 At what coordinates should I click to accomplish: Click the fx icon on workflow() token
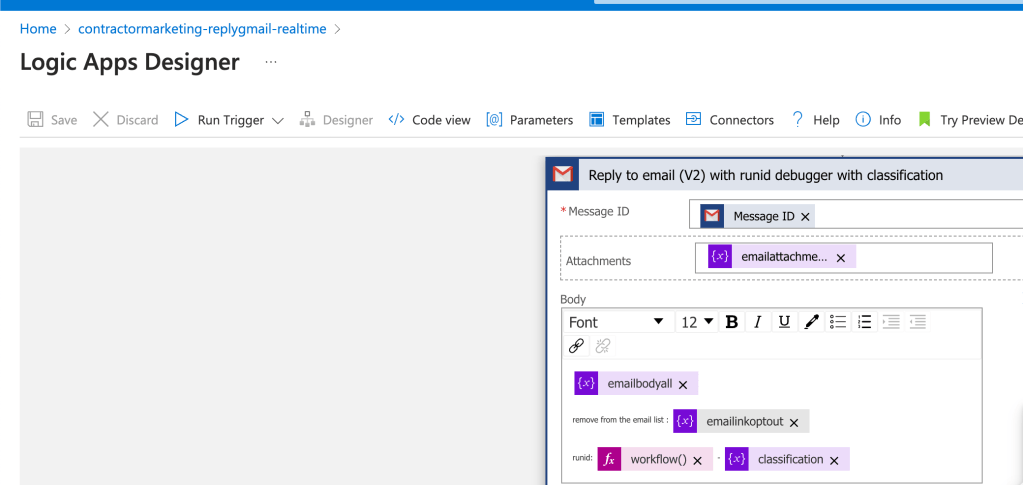click(609, 459)
